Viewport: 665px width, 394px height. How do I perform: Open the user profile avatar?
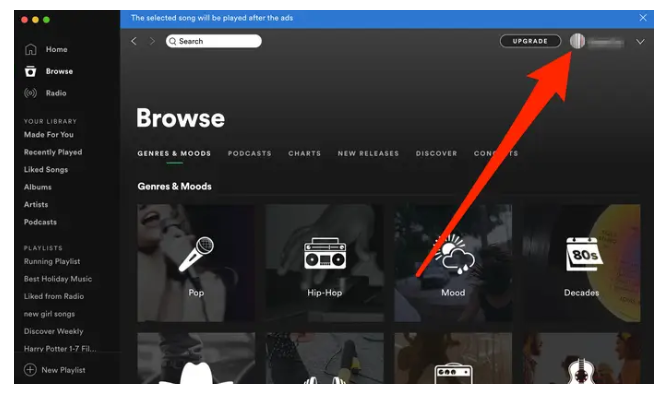click(x=577, y=41)
